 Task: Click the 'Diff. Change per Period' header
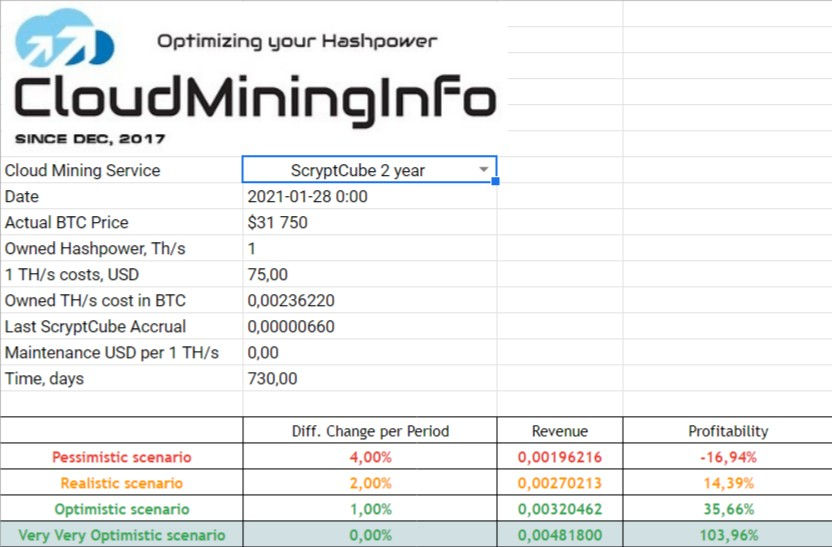[x=370, y=431]
